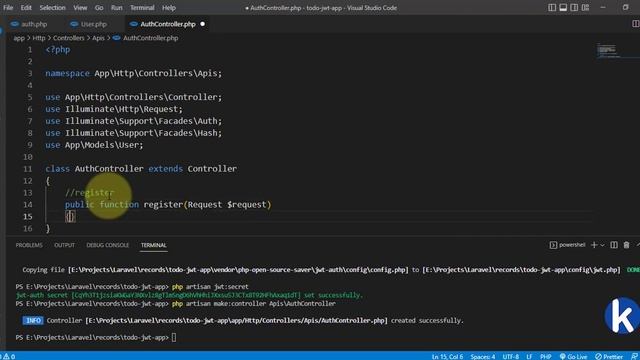This screenshot has height=360, width=640.
Task: Open the DEBUG CONSOLE panel tab
Action: click(108, 245)
